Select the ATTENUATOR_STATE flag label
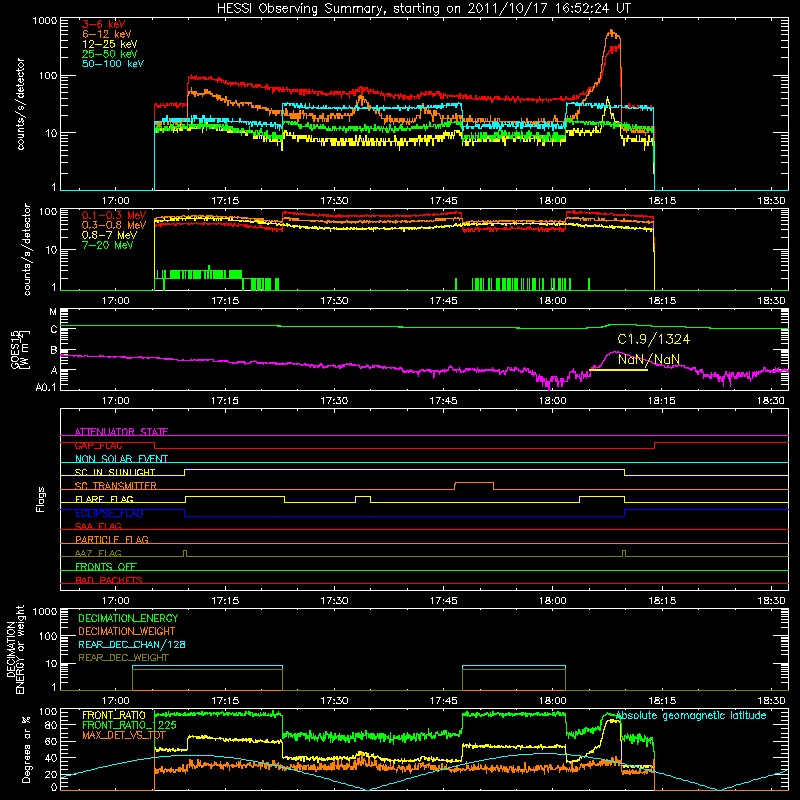Screen dimensions: 800x800 pos(121,432)
